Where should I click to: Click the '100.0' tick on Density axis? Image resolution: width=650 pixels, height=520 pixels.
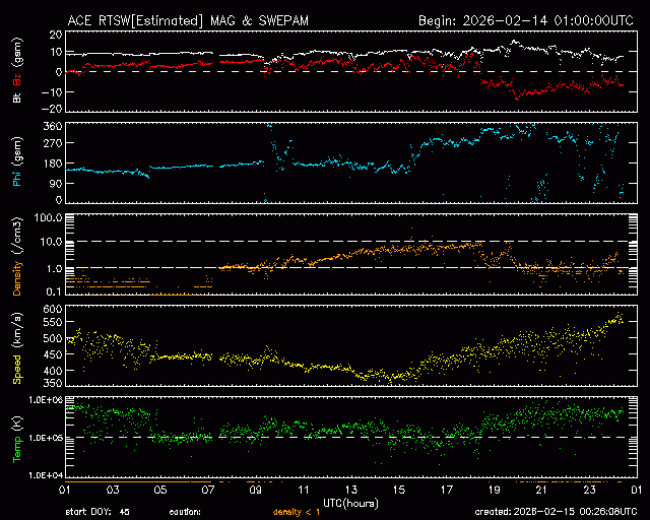click(x=48, y=218)
